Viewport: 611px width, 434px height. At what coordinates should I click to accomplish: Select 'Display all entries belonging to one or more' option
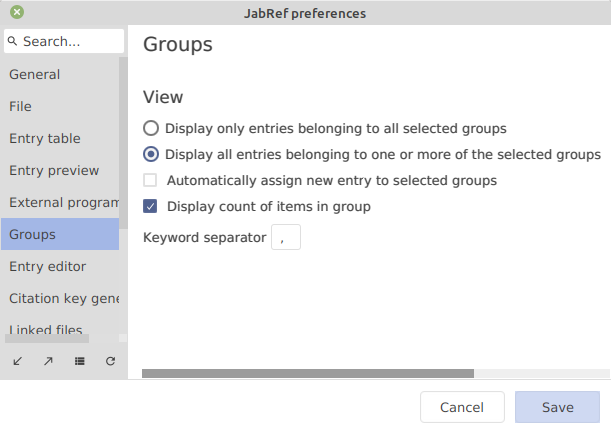[x=151, y=154]
